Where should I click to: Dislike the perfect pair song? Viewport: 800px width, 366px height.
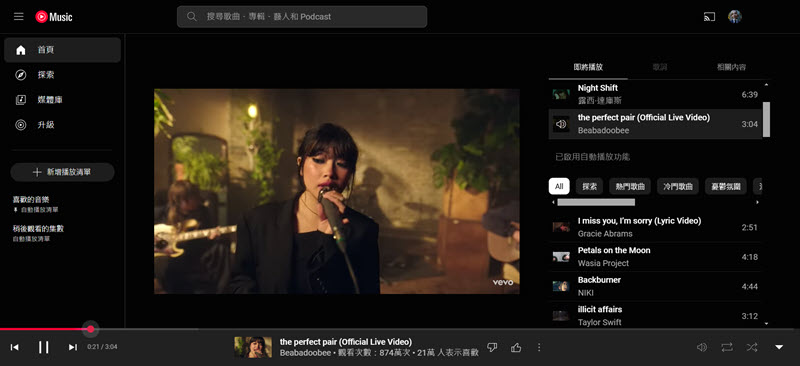pyautogui.click(x=492, y=347)
